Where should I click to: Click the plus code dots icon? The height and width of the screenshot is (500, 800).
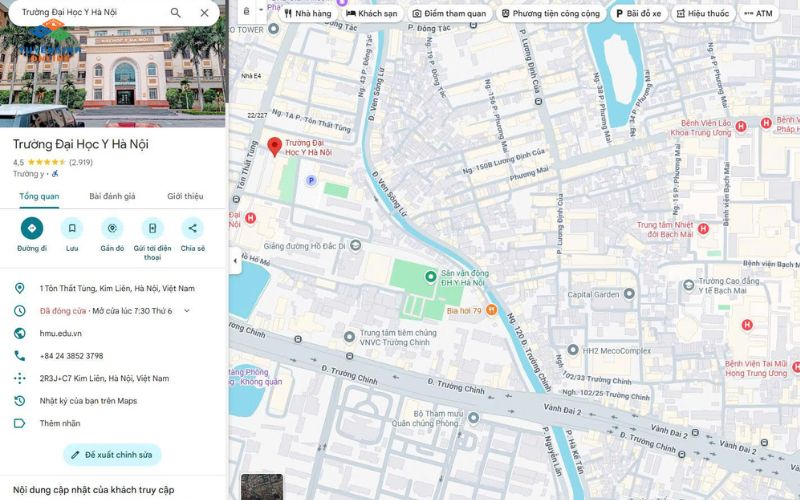(19, 378)
